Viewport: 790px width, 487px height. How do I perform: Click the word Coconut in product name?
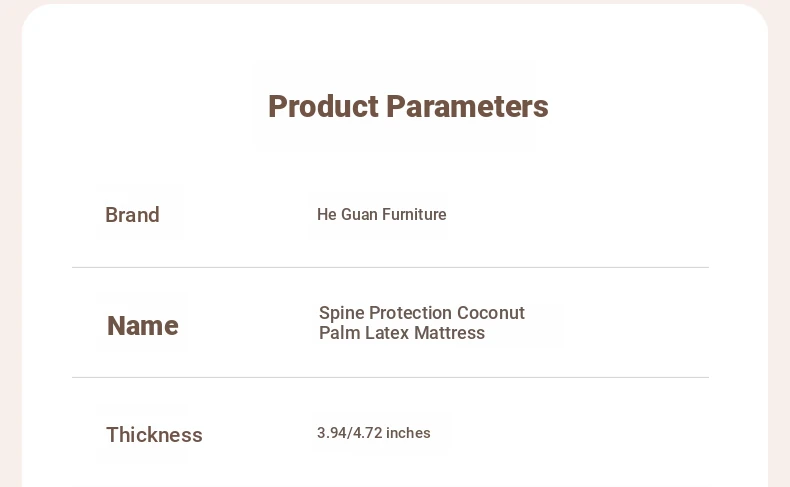click(x=491, y=313)
